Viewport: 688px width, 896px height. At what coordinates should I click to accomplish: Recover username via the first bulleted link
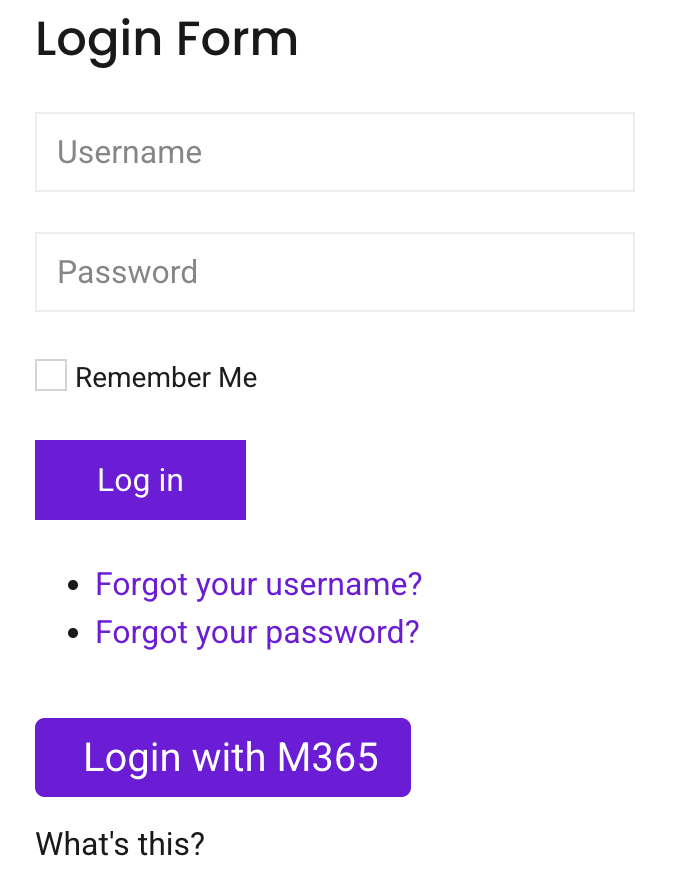(x=258, y=584)
